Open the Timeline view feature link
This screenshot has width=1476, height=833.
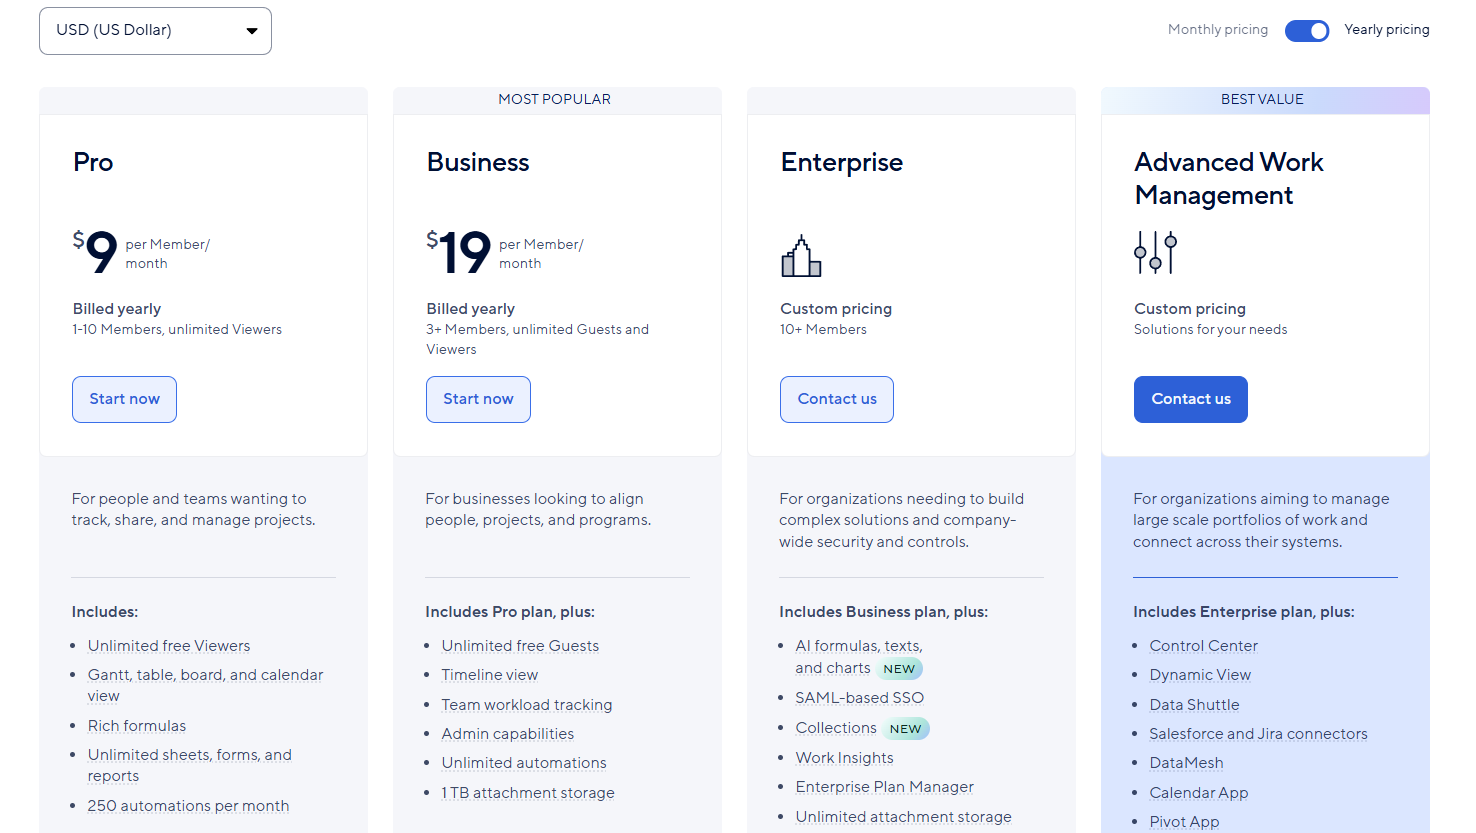tap(489, 675)
